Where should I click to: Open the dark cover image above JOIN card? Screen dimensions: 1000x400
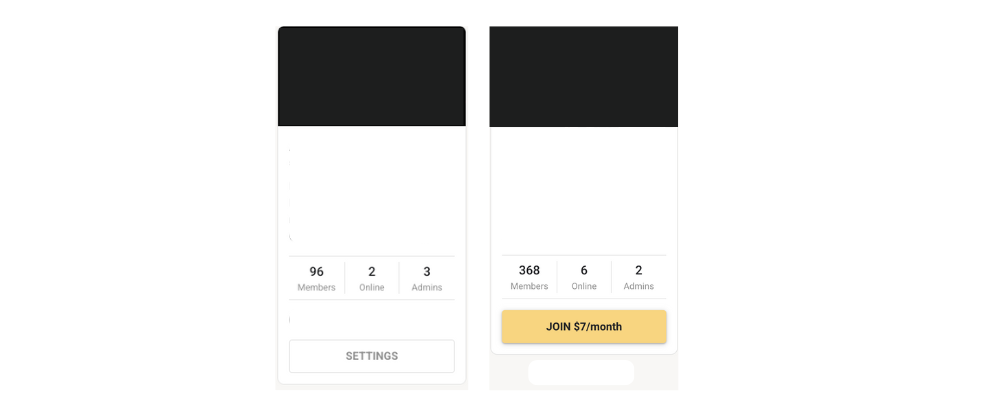pyautogui.click(x=583, y=76)
